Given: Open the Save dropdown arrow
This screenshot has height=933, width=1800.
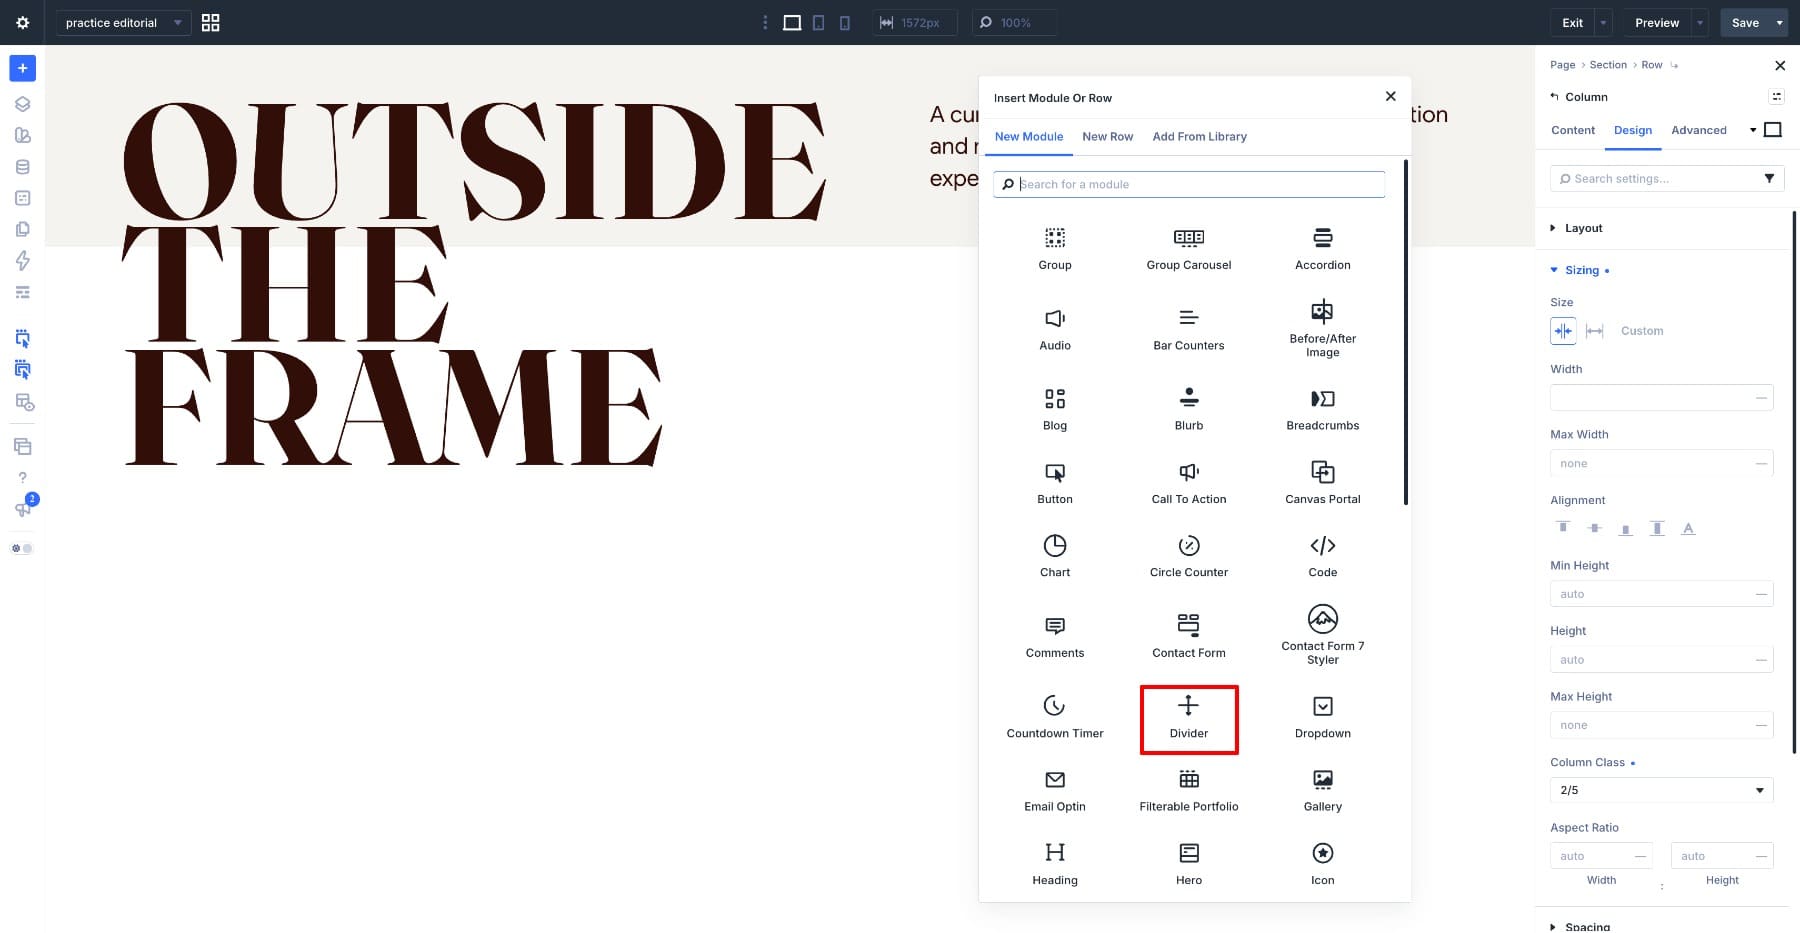Looking at the screenshot, I should click(x=1779, y=22).
